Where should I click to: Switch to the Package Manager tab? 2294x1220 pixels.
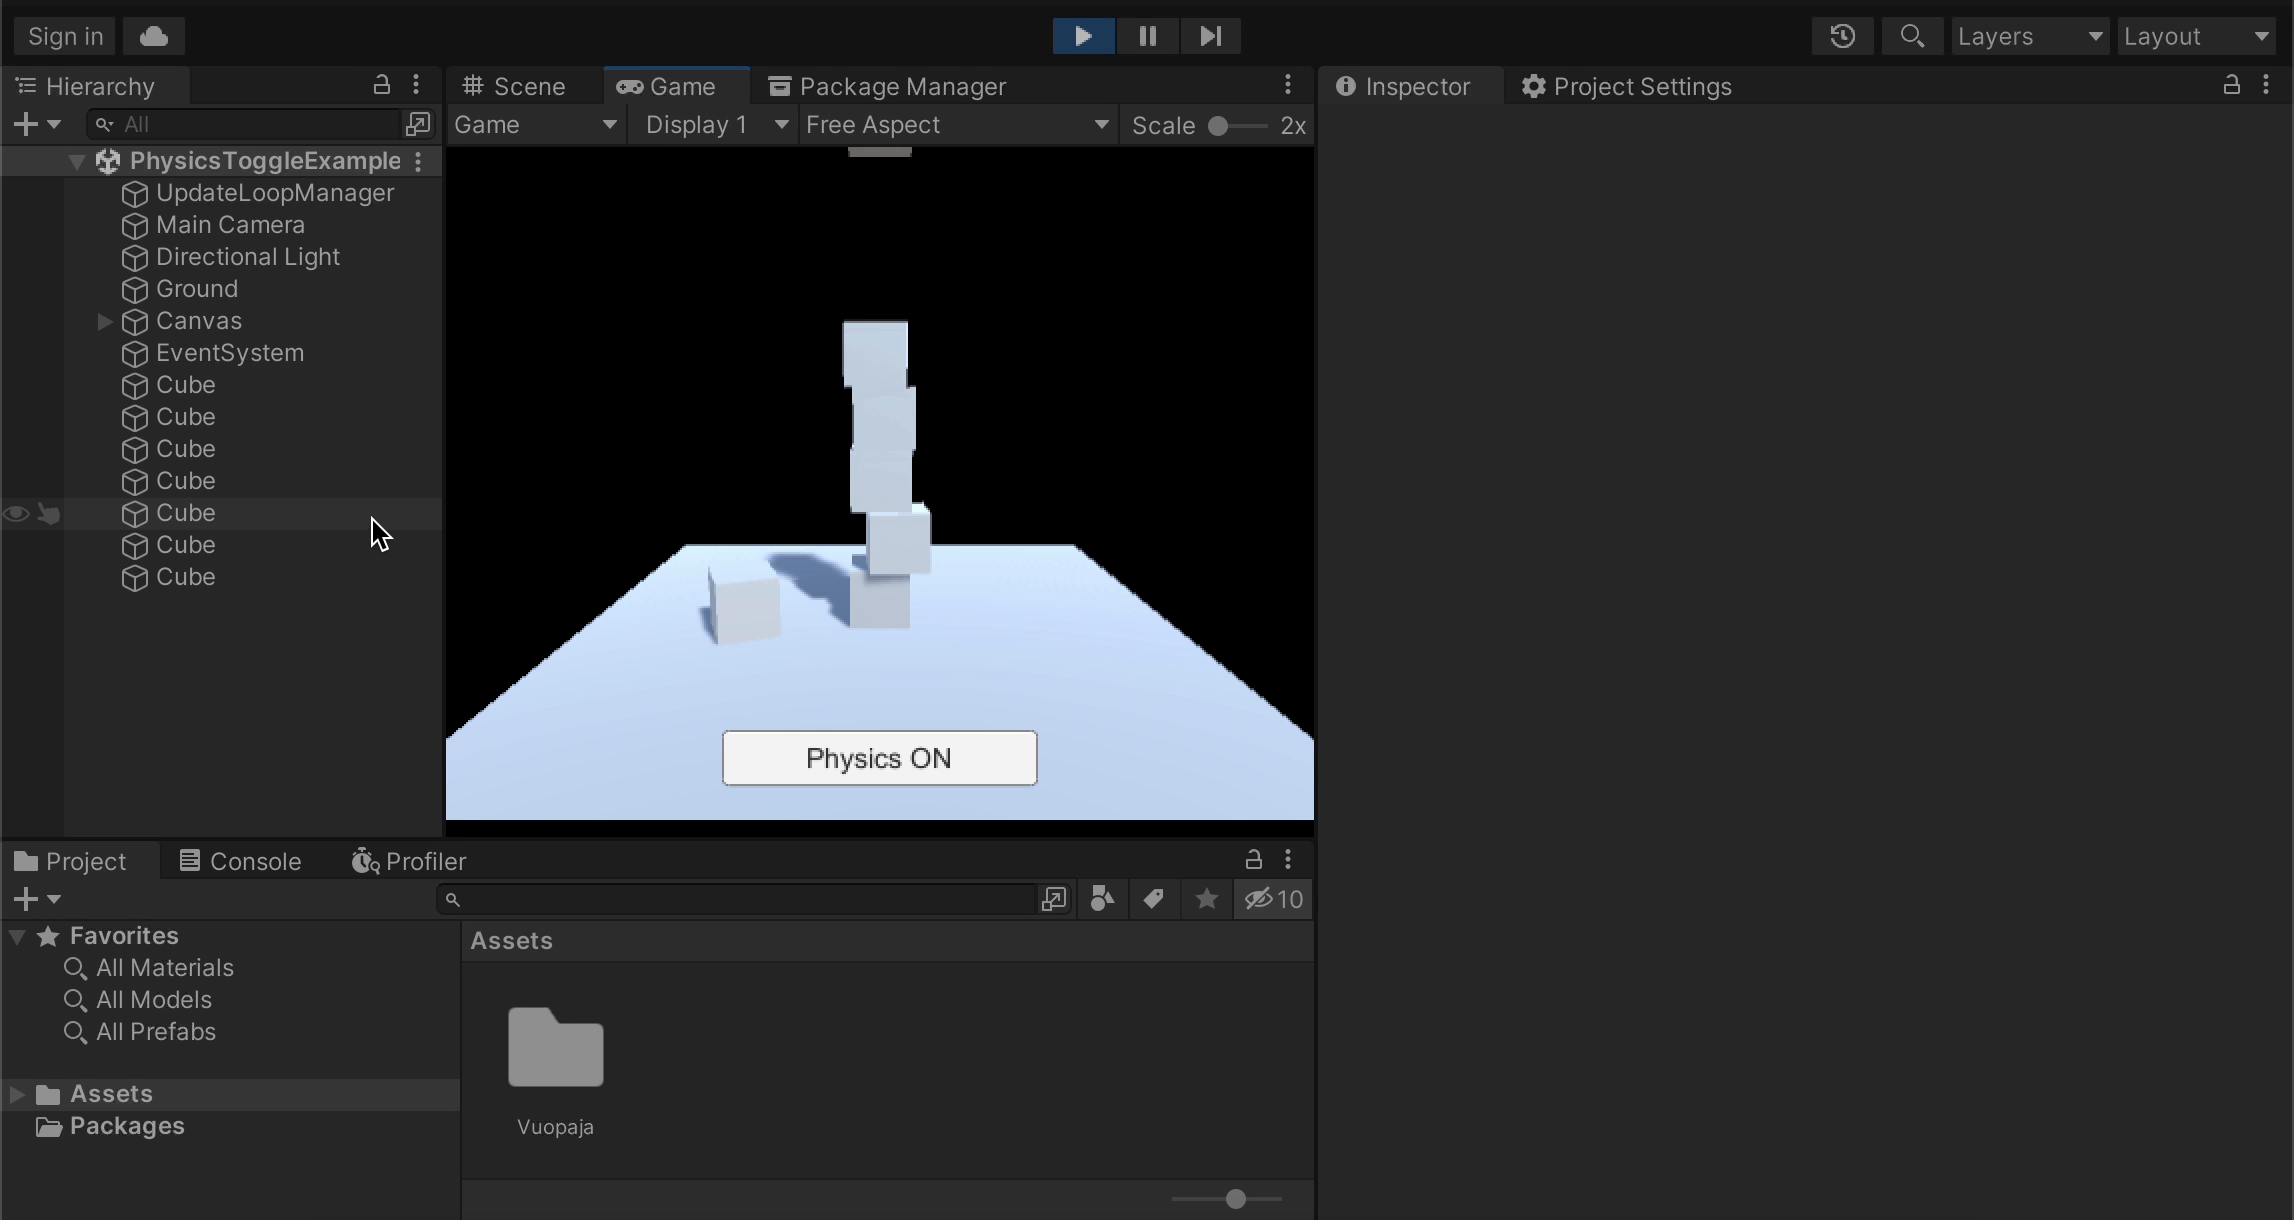click(887, 86)
